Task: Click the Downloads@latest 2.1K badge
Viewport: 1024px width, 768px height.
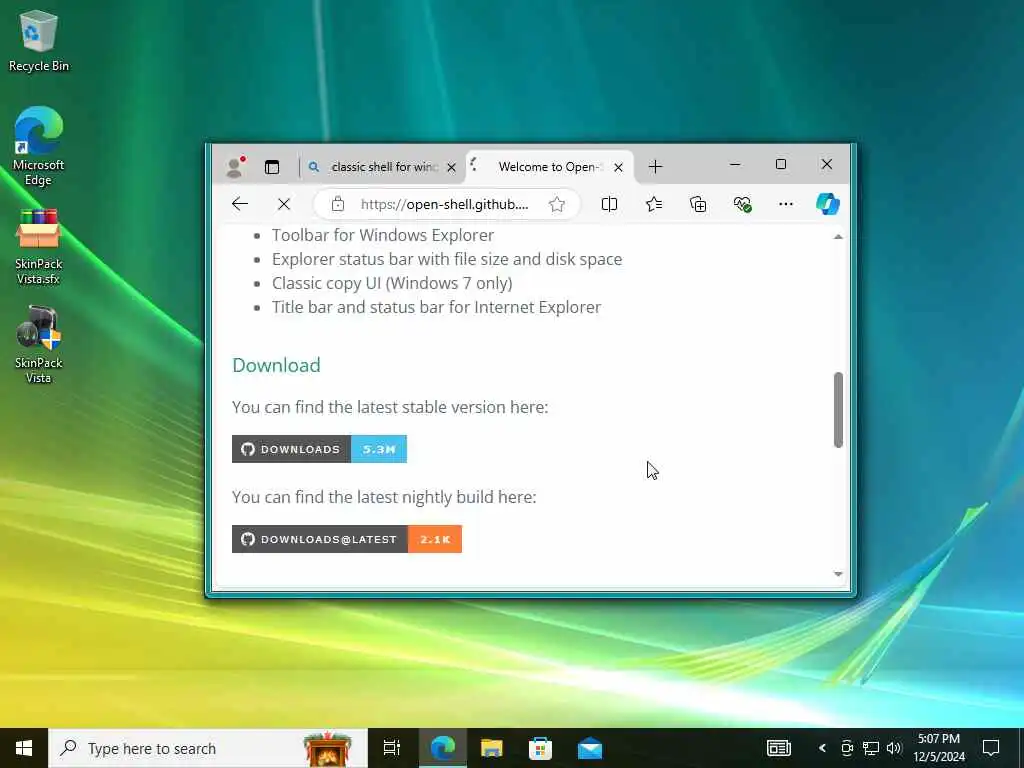Action: click(347, 539)
